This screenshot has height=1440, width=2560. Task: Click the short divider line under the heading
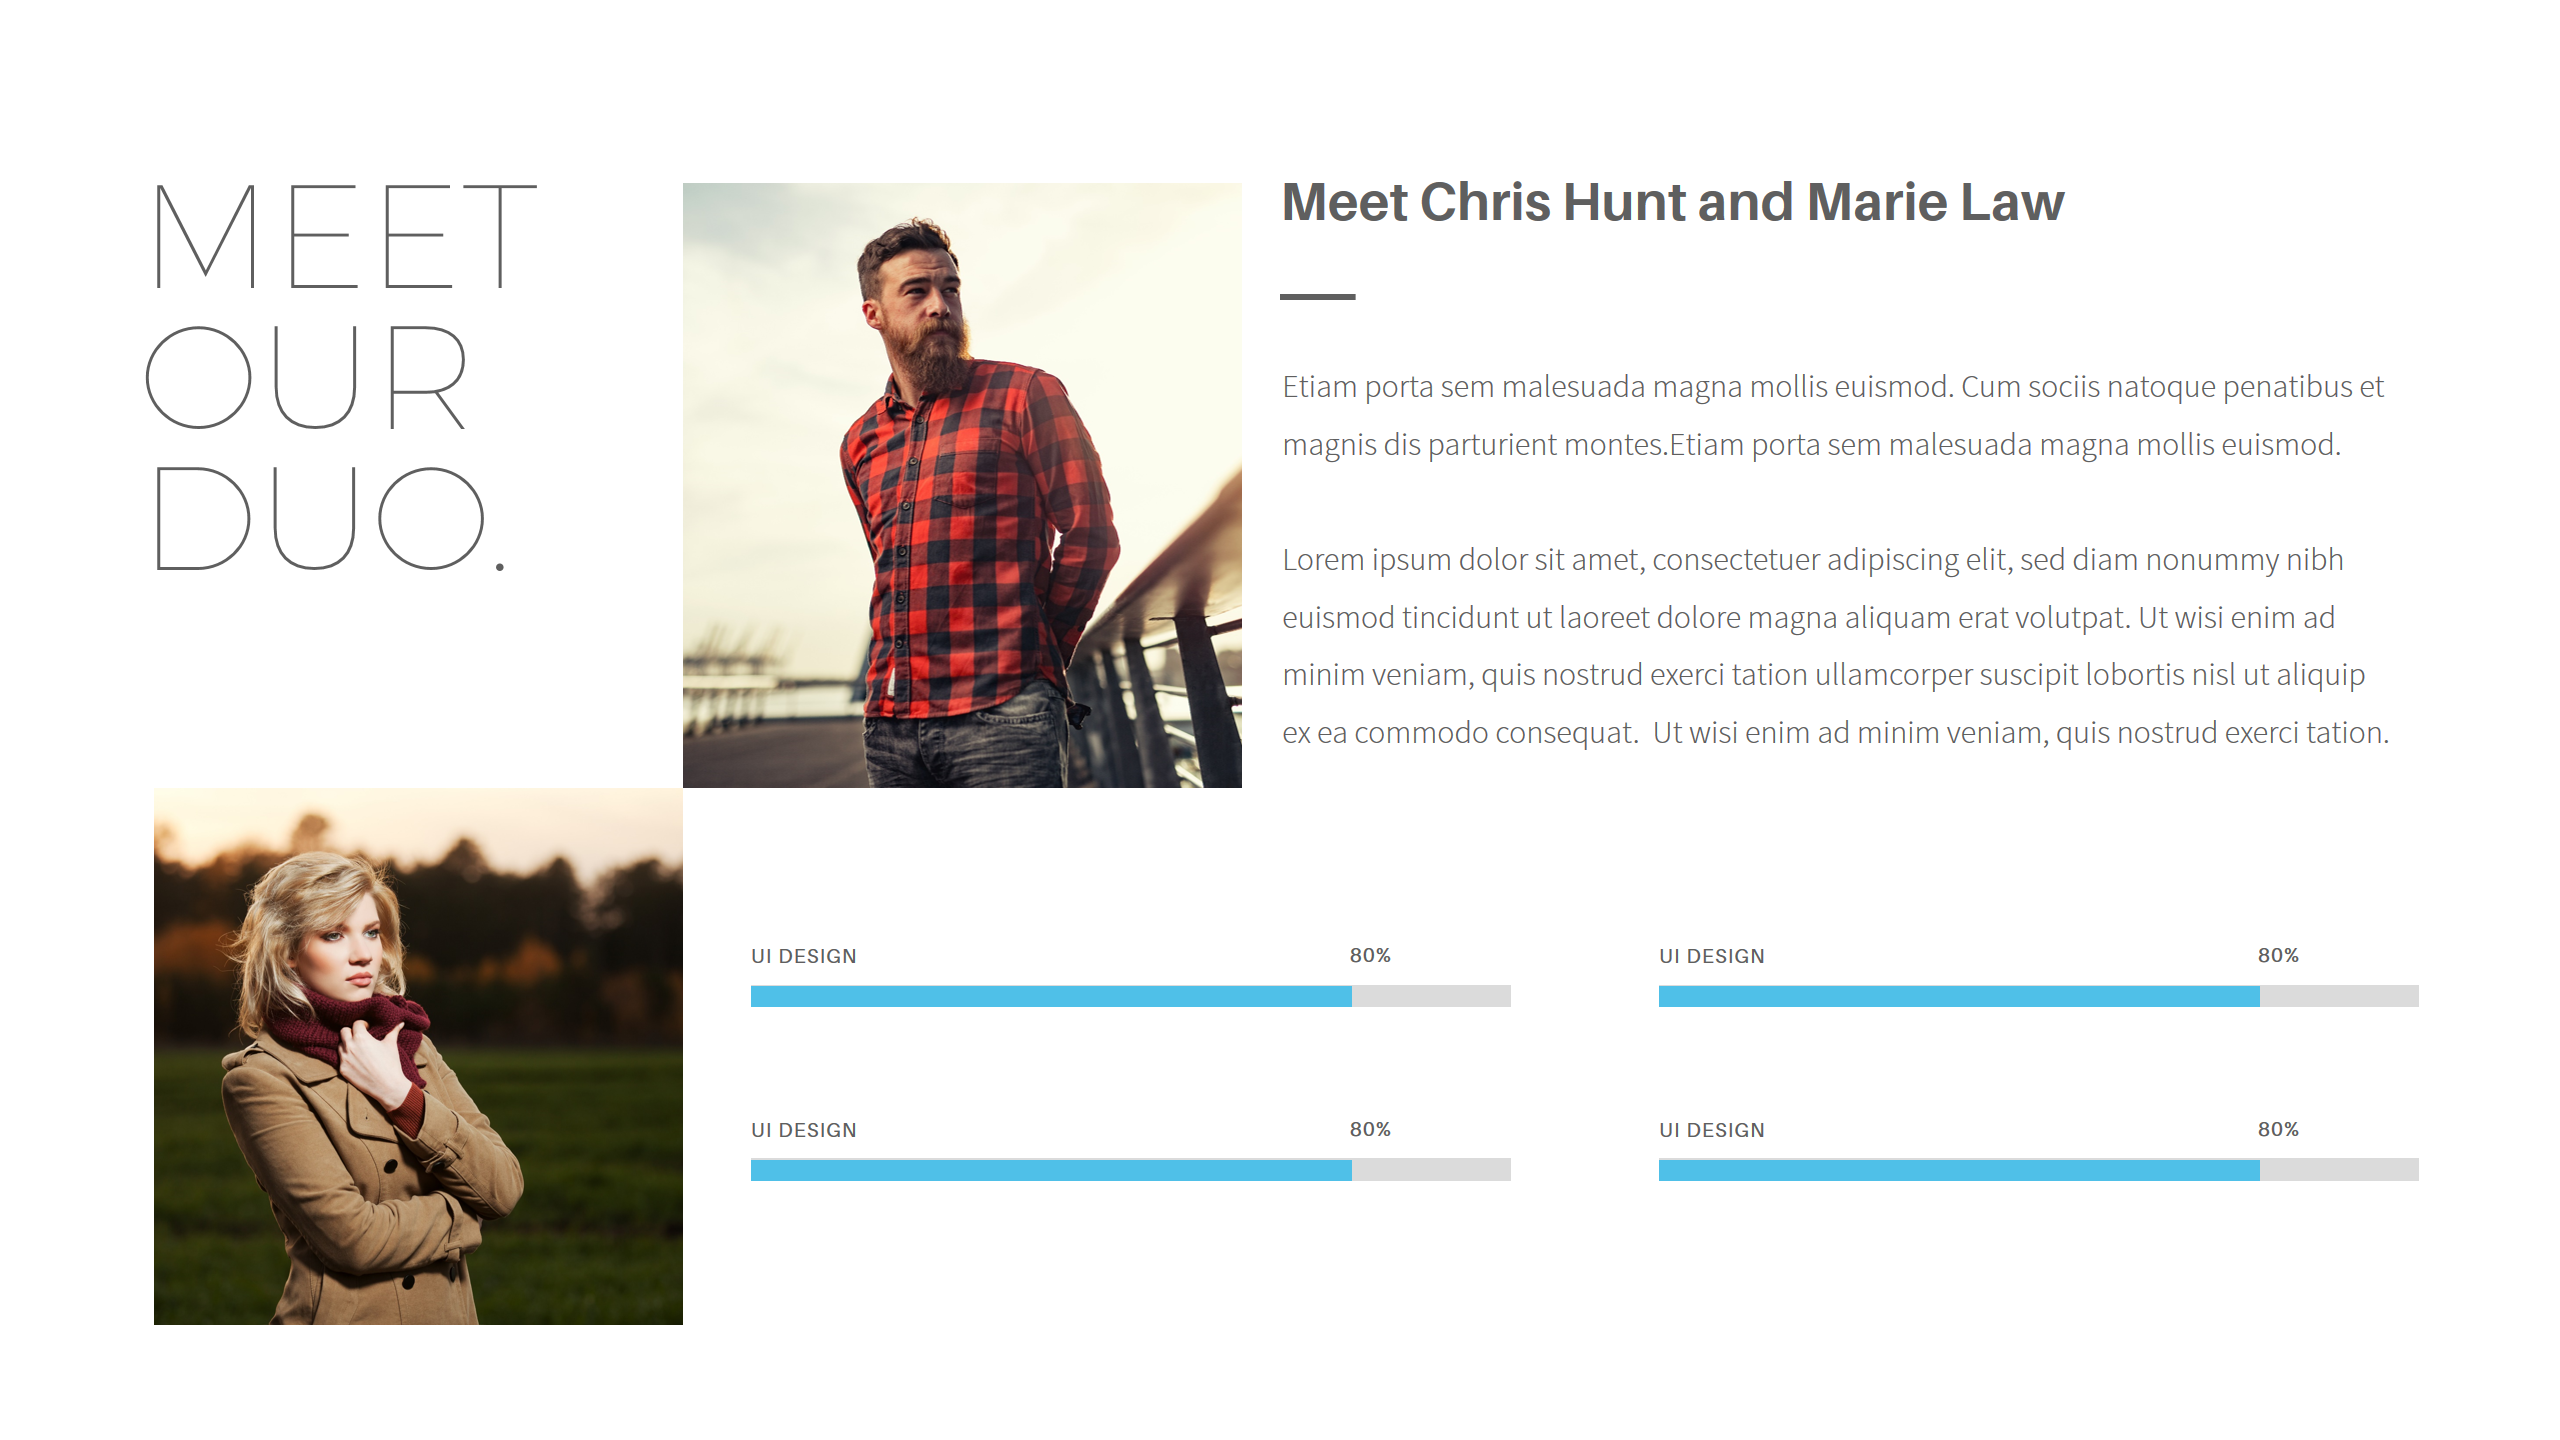1317,297
